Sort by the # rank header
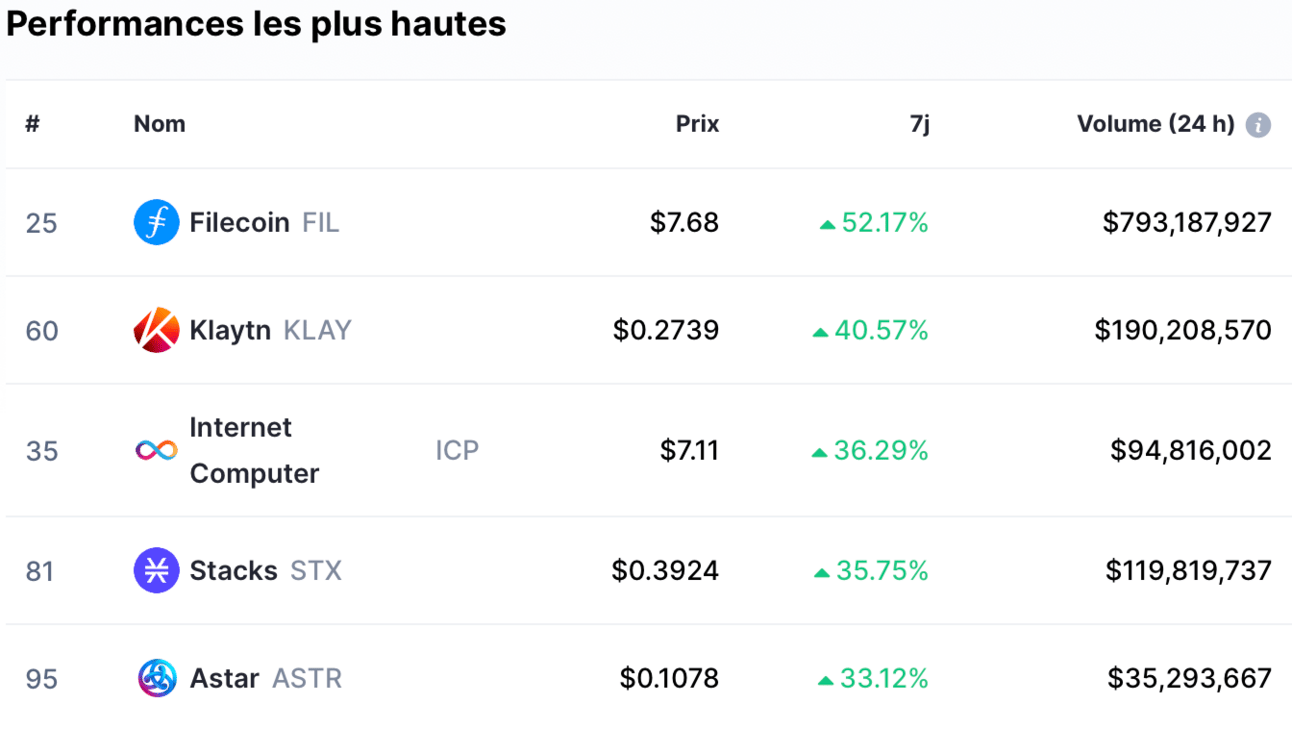Image resolution: width=1292 pixels, height=729 pixels. (x=32, y=124)
